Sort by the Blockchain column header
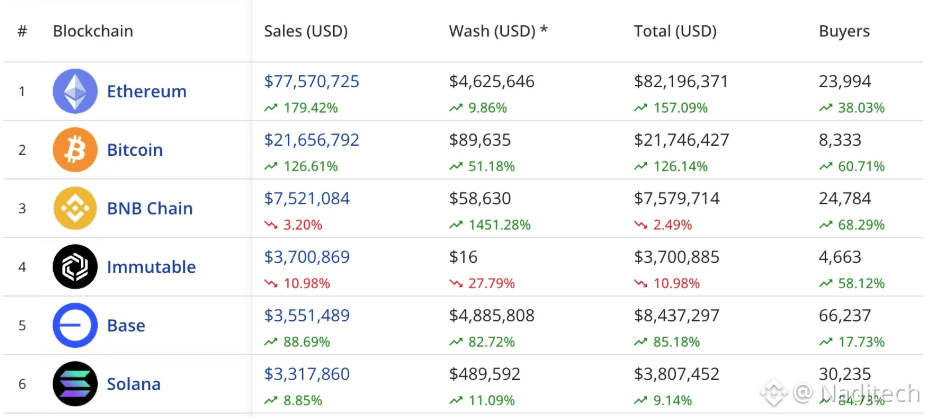This screenshot has width=928, height=418. pyautogui.click(x=93, y=31)
